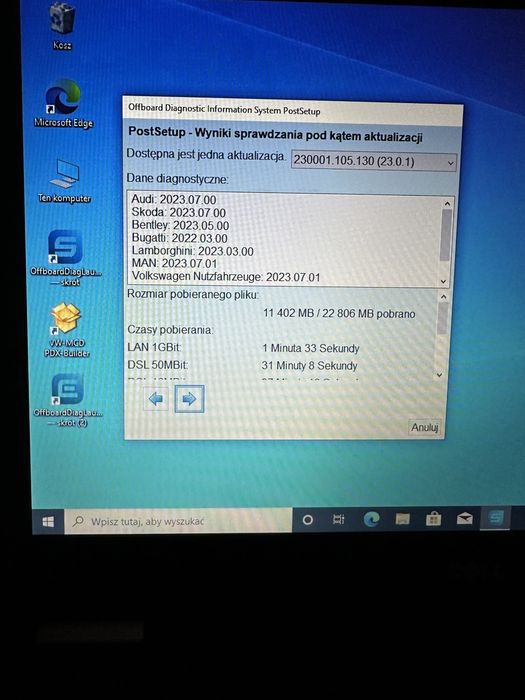
Task: Open the Windows Start menu
Action: coord(48,521)
